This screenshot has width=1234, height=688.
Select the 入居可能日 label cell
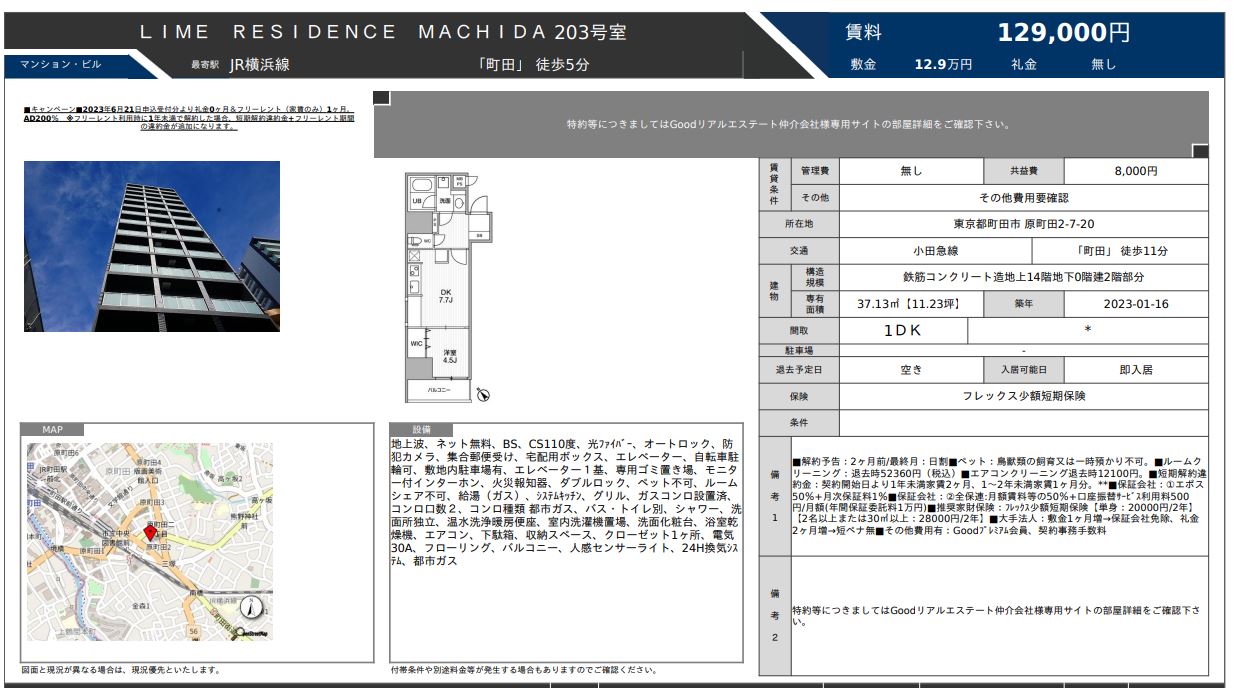point(1023,369)
